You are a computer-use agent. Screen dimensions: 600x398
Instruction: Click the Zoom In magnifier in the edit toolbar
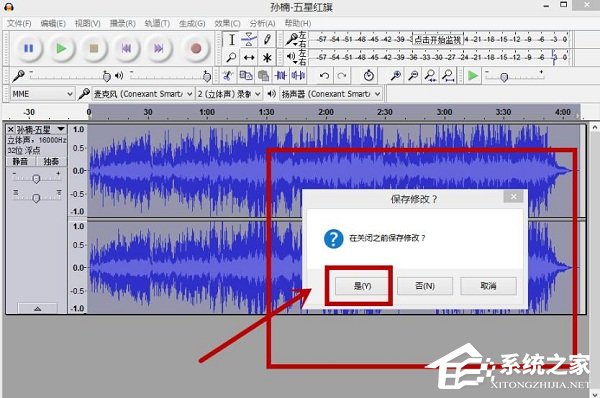pos(396,75)
